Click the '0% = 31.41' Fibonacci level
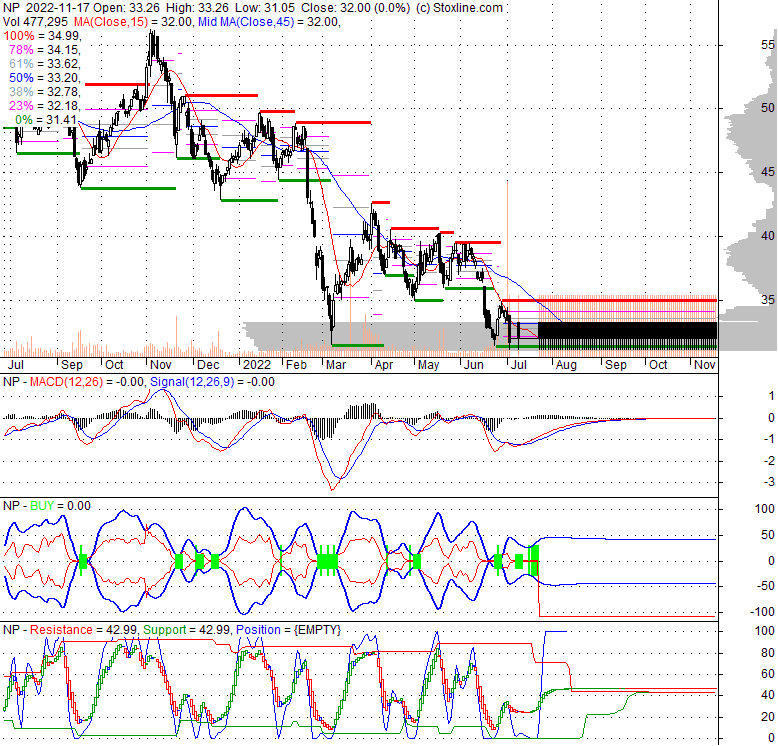Viewport: 778px width, 746px height. tap(46, 120)
